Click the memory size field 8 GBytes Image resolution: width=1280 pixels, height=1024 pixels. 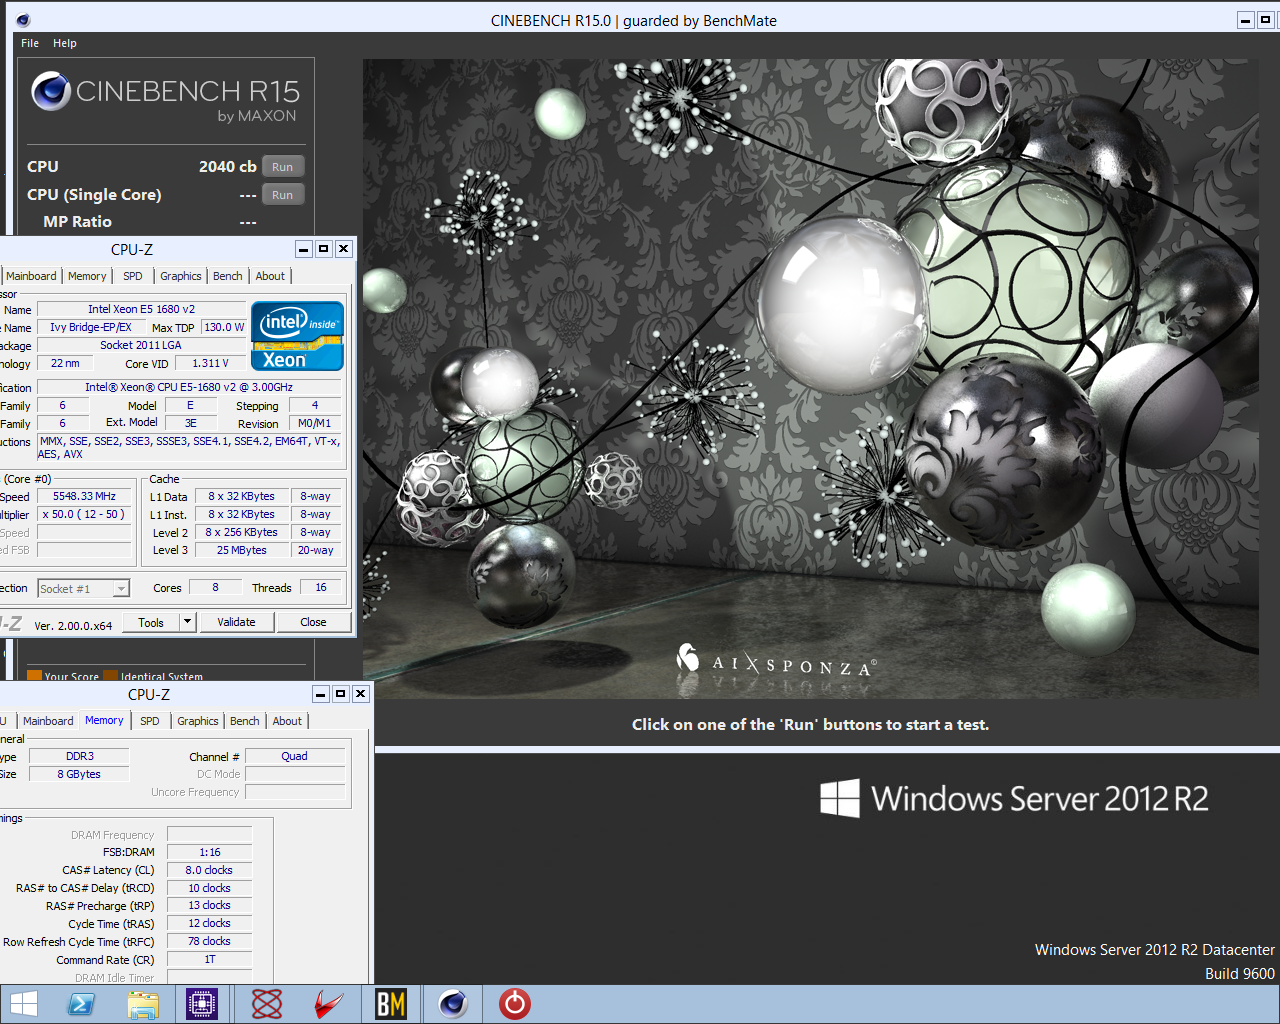click(80, 774)
